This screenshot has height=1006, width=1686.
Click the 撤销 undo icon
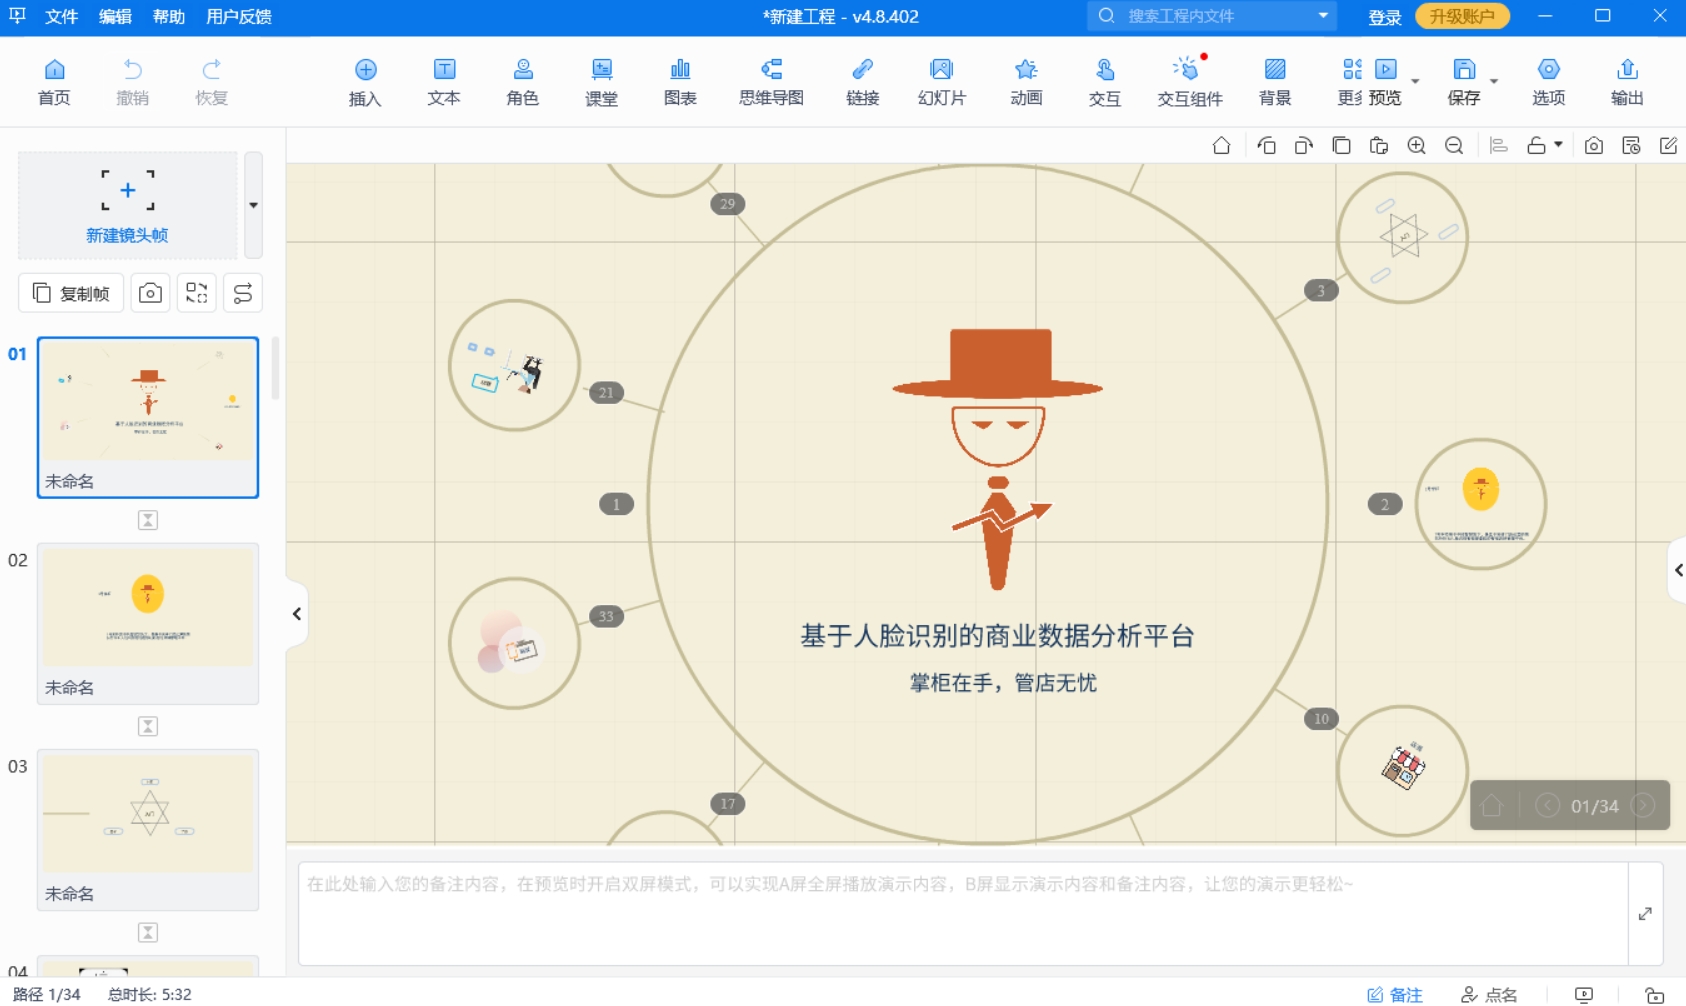pyautogui.click(x=132, y=82)
